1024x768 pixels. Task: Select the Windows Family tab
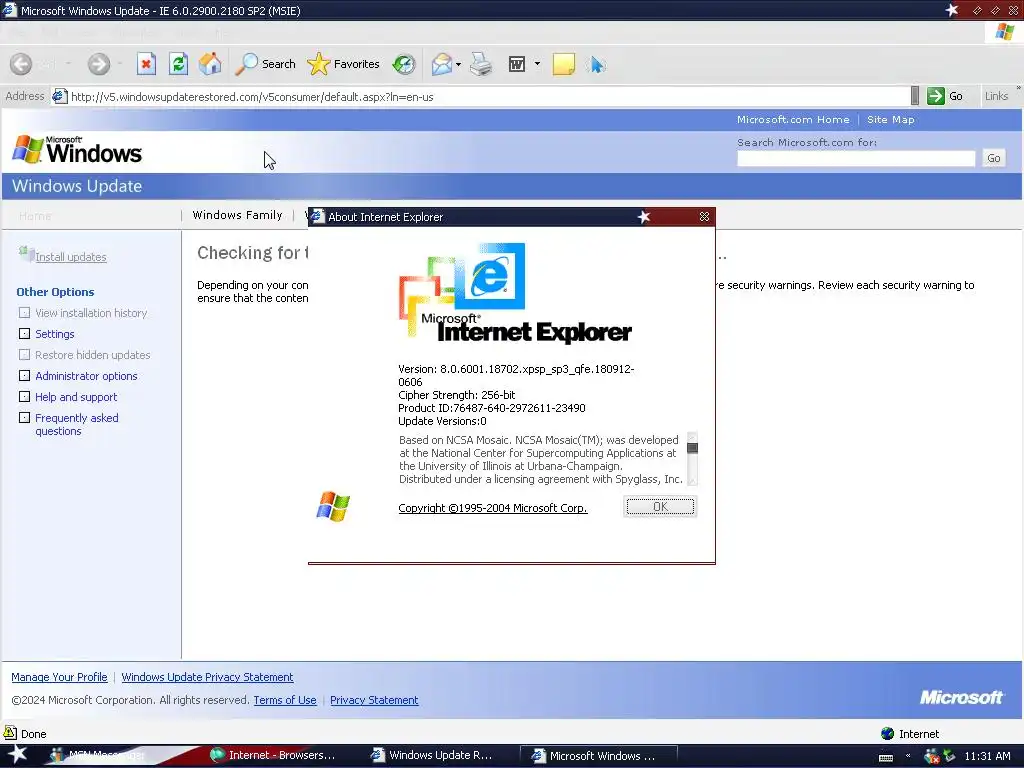pyautogui.click(x=237, y=215)
